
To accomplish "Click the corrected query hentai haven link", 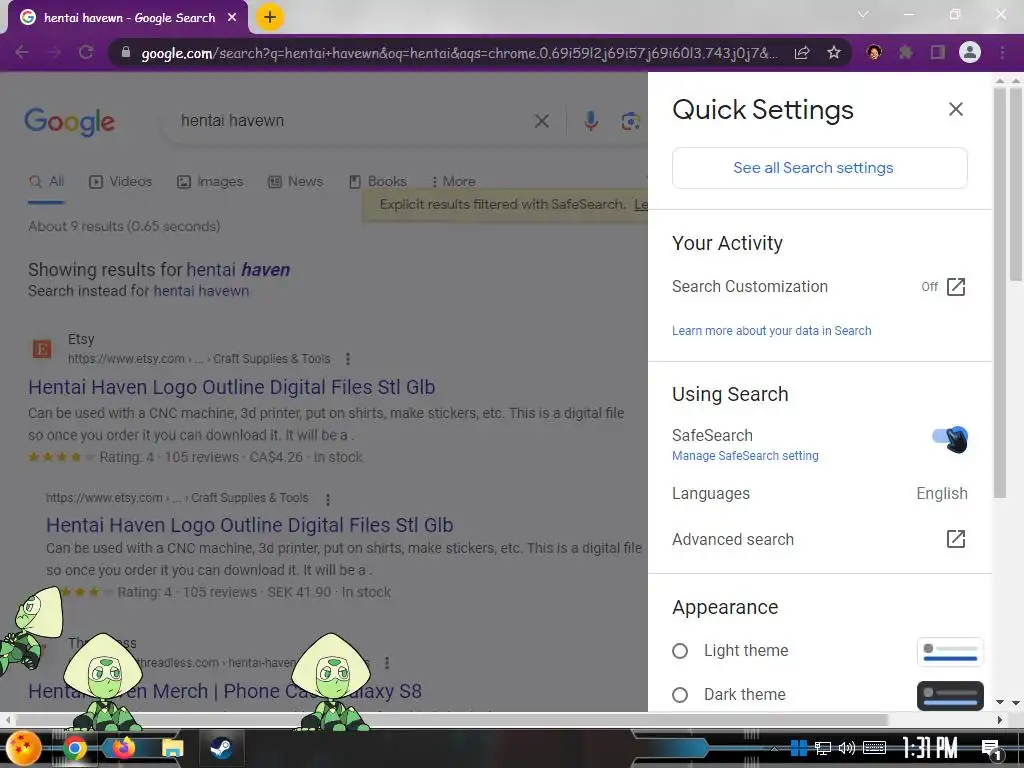I will 238,270.
